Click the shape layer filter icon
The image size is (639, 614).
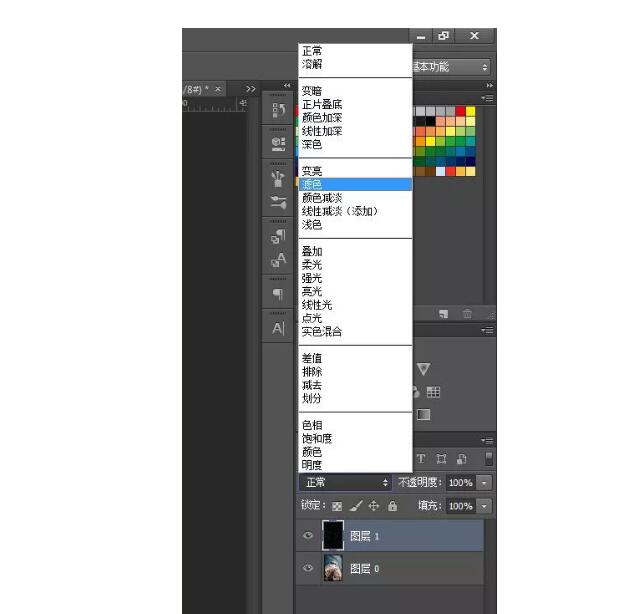click(441, 459)
